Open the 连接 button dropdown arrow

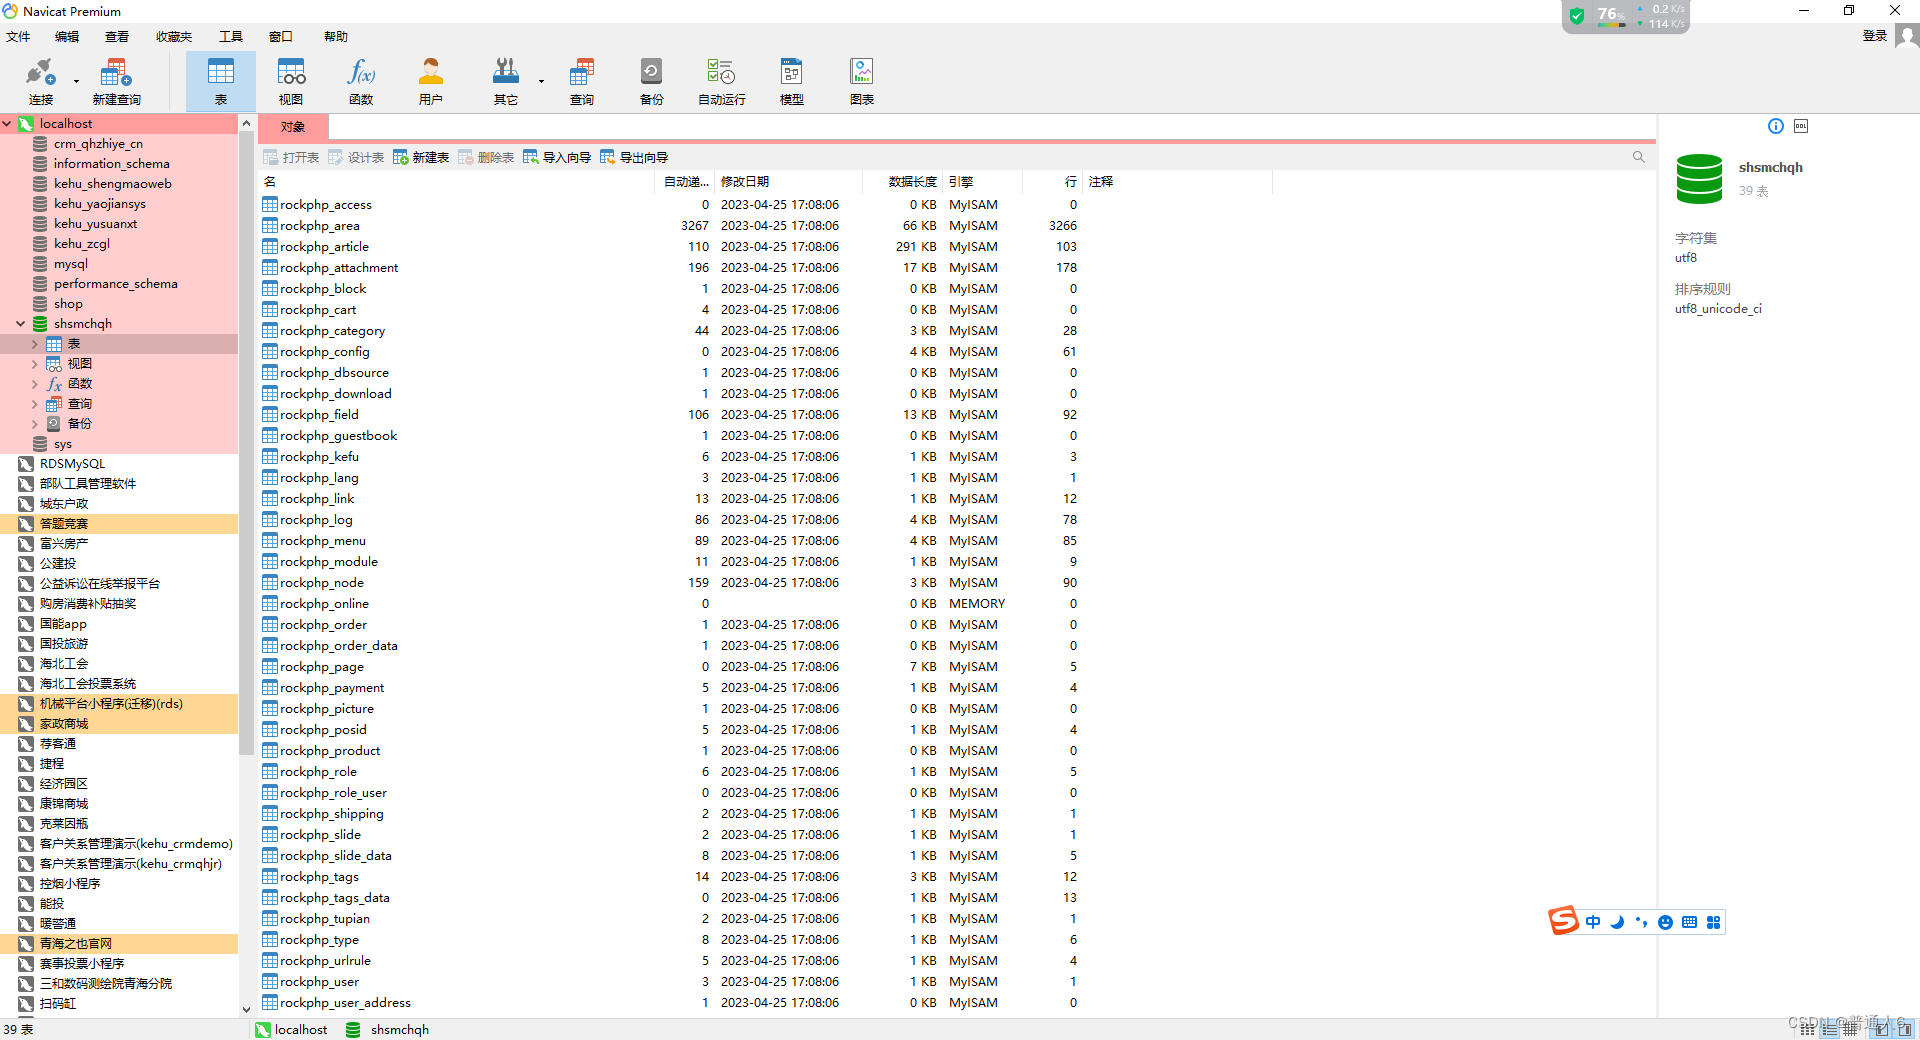[76, 81]
